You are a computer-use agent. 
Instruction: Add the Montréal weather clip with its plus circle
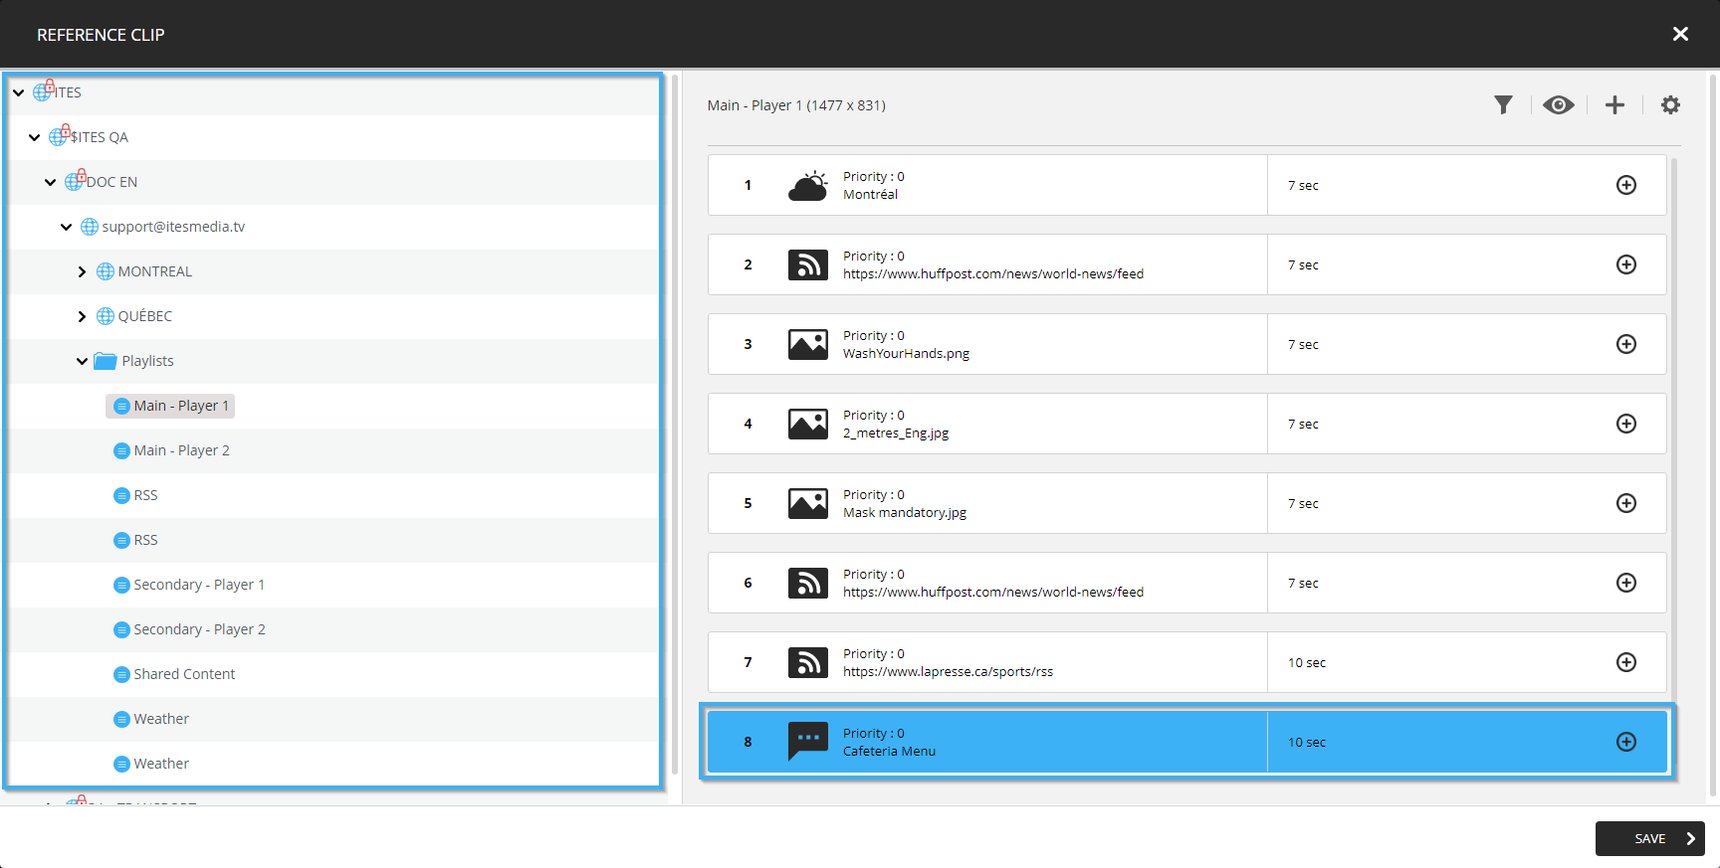click(x=1626, y=185)
